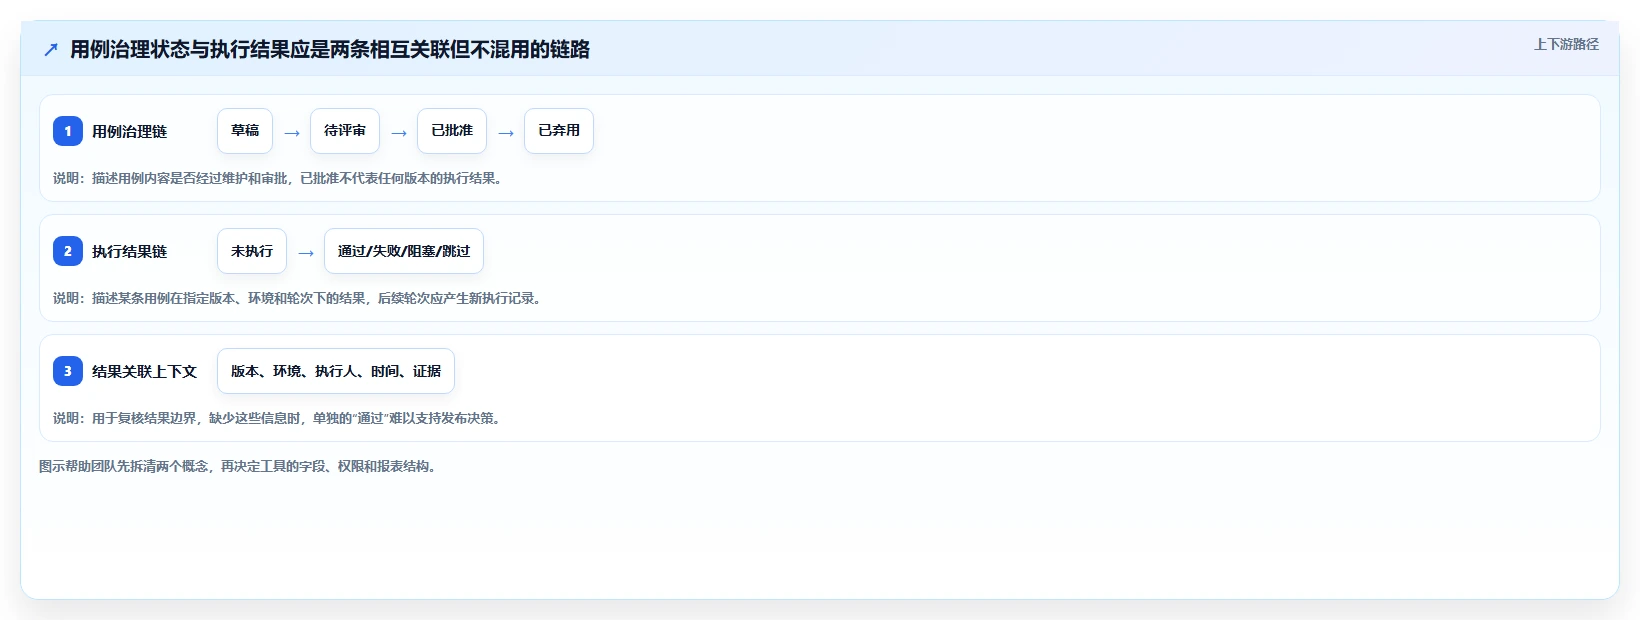Select the 已弃用 state chip
1640x620 pixels.
(559, 131)
